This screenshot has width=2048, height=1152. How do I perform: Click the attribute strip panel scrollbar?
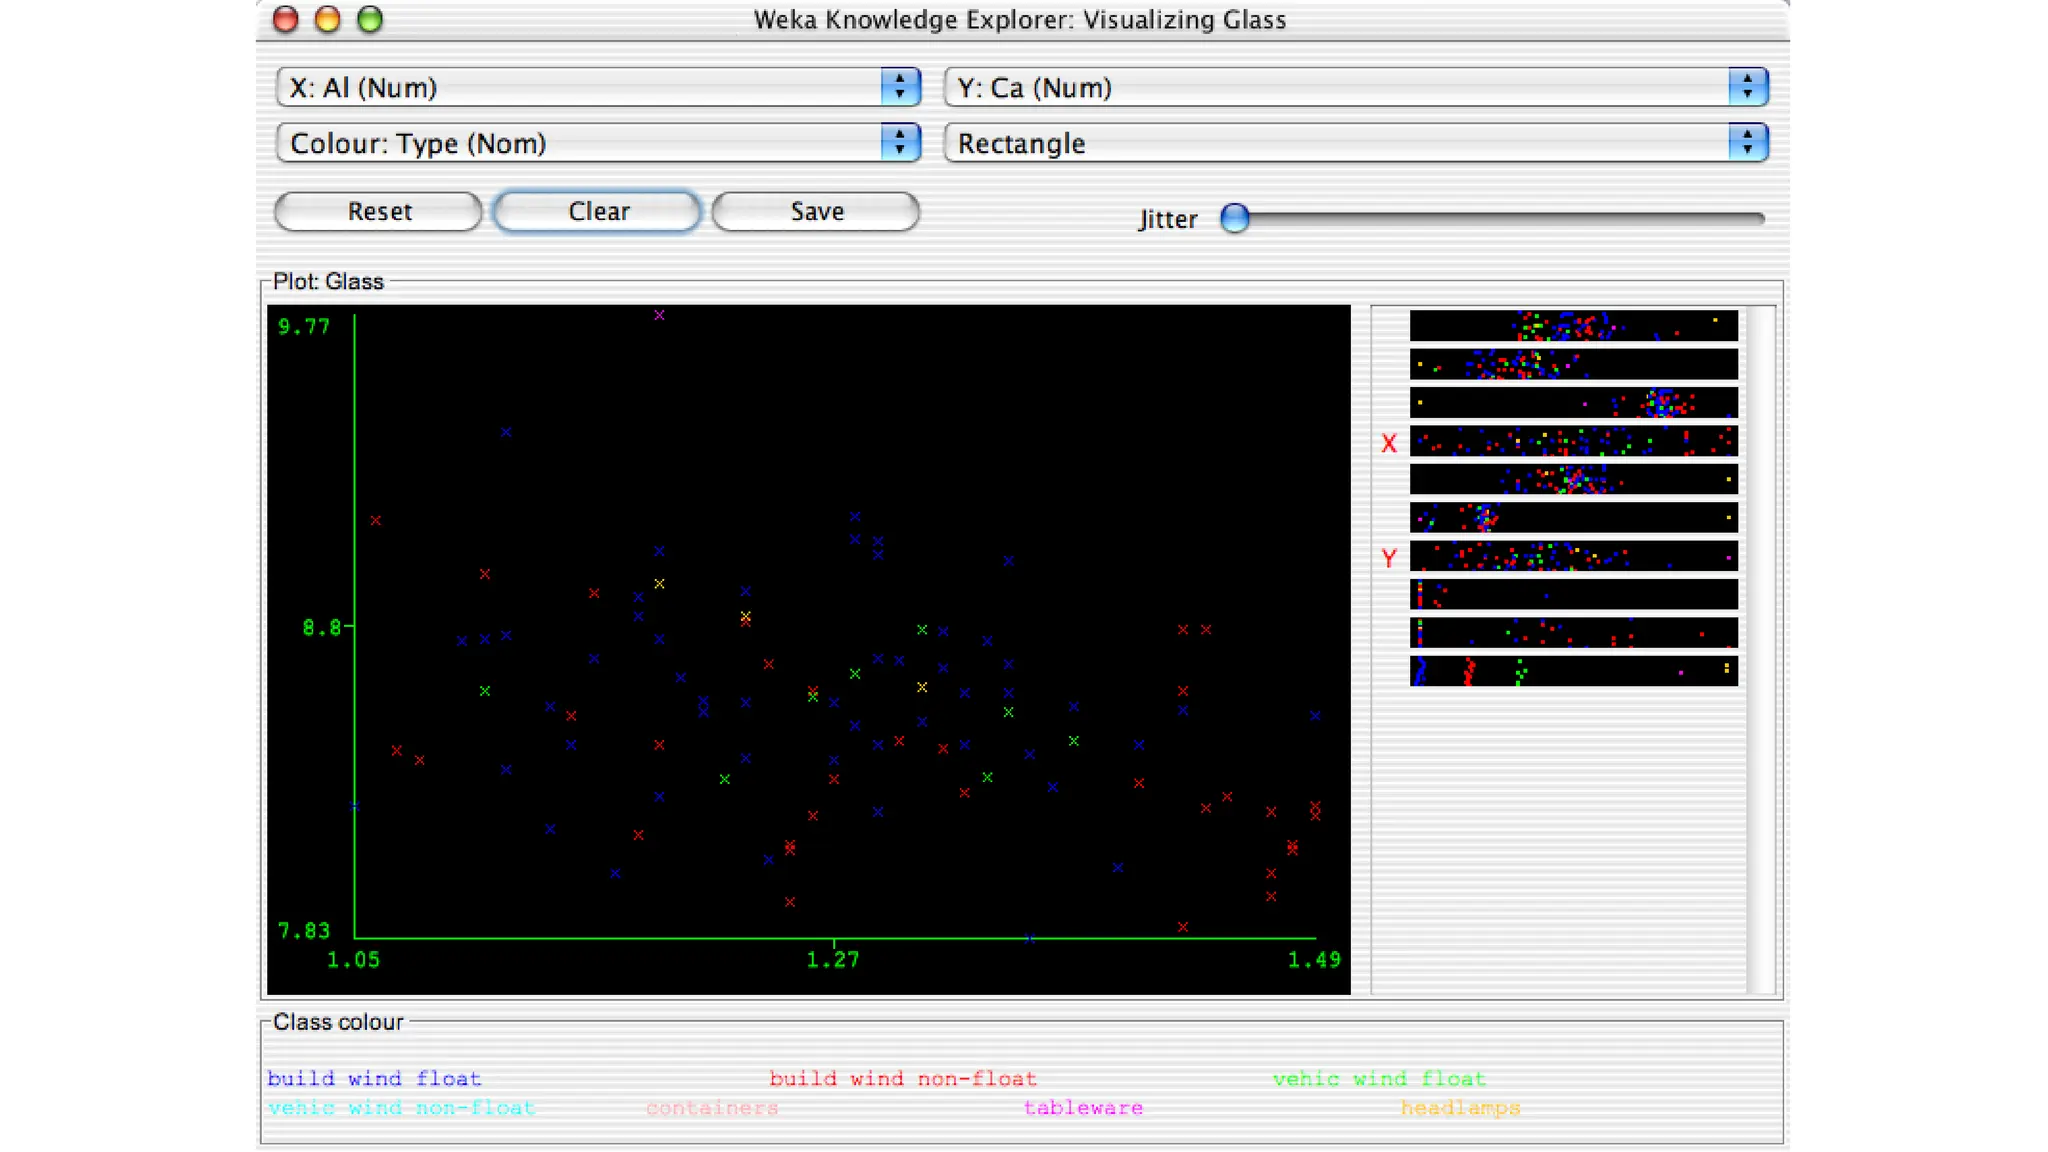click(x=1759, y=650)
